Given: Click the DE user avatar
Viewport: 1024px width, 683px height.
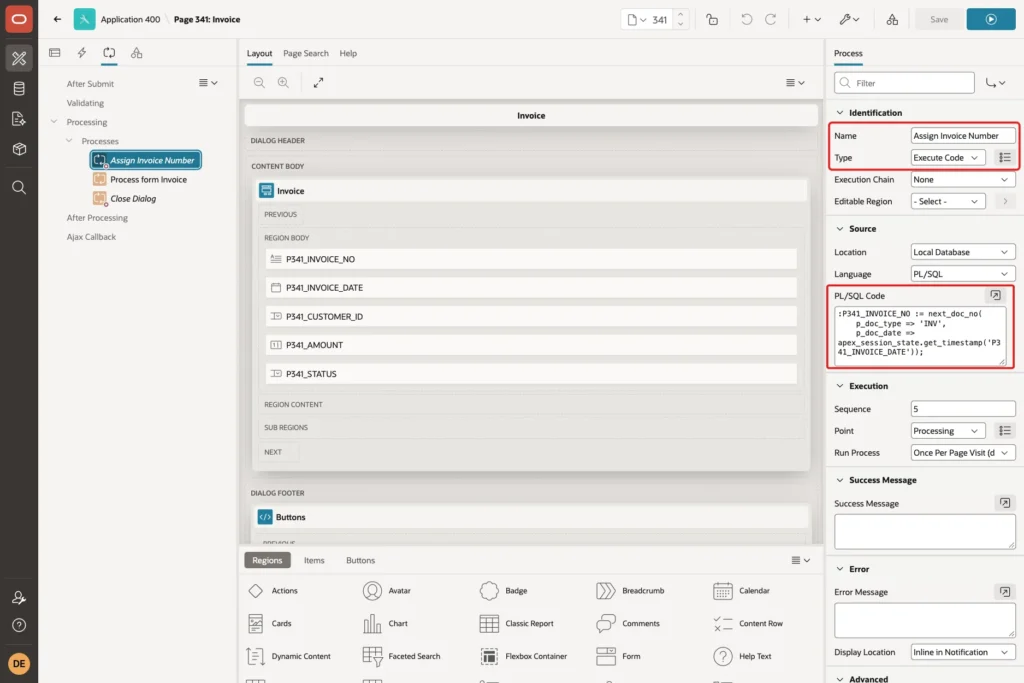Looking at the screenshot, I should (19, 663).
